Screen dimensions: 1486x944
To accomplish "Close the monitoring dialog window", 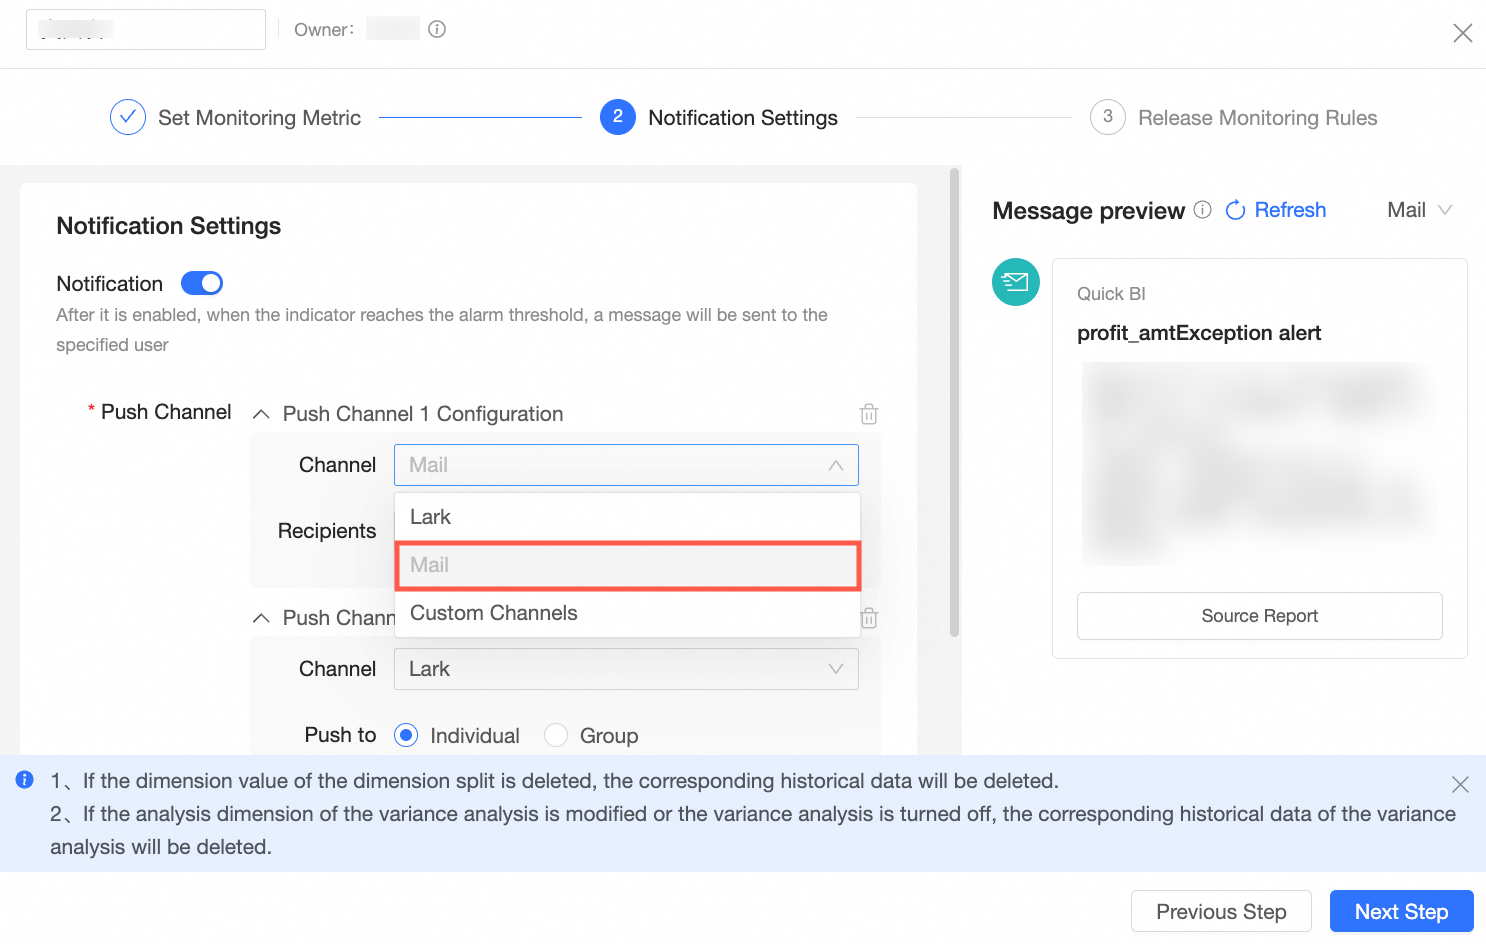I will pyautogui.click(x=1462, y=33).
